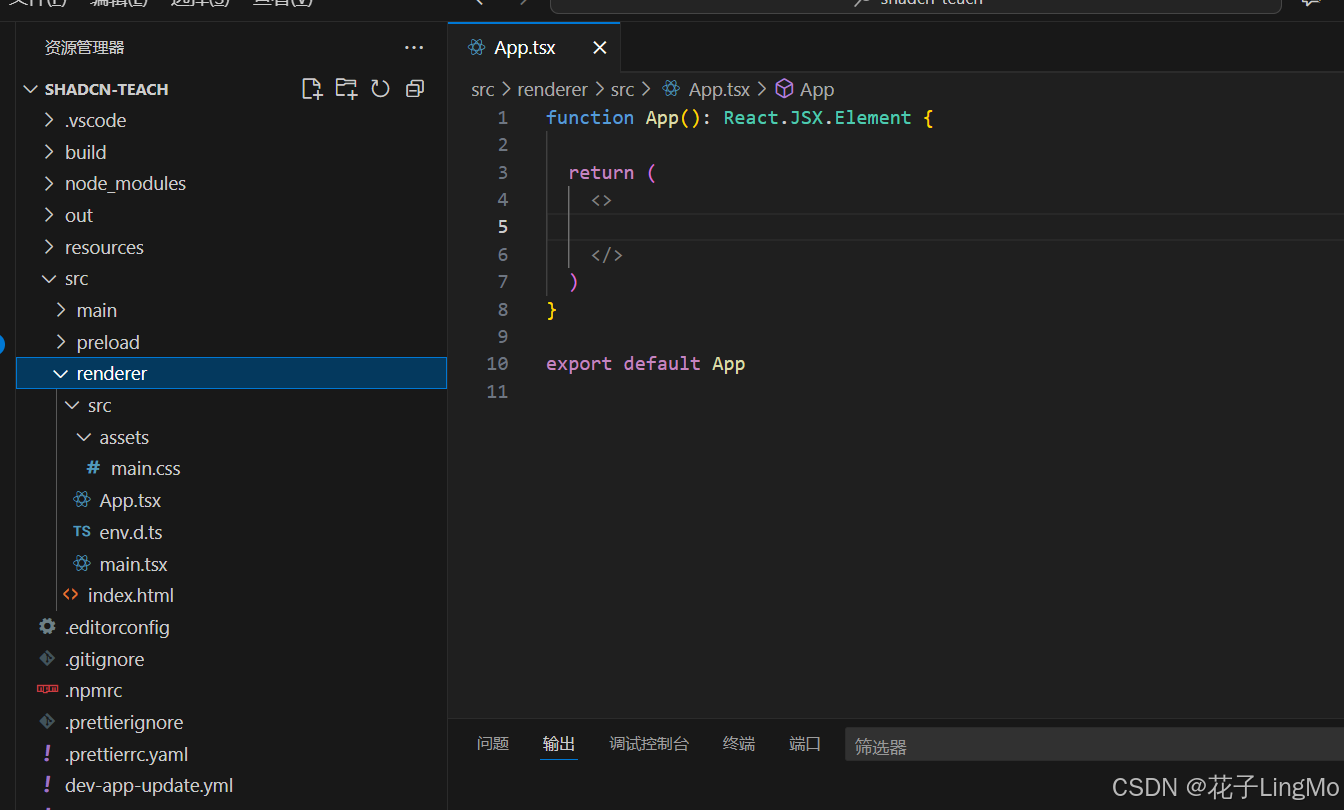Select the App.tsx editor tab
The image size is (1344, 810).
534,48
